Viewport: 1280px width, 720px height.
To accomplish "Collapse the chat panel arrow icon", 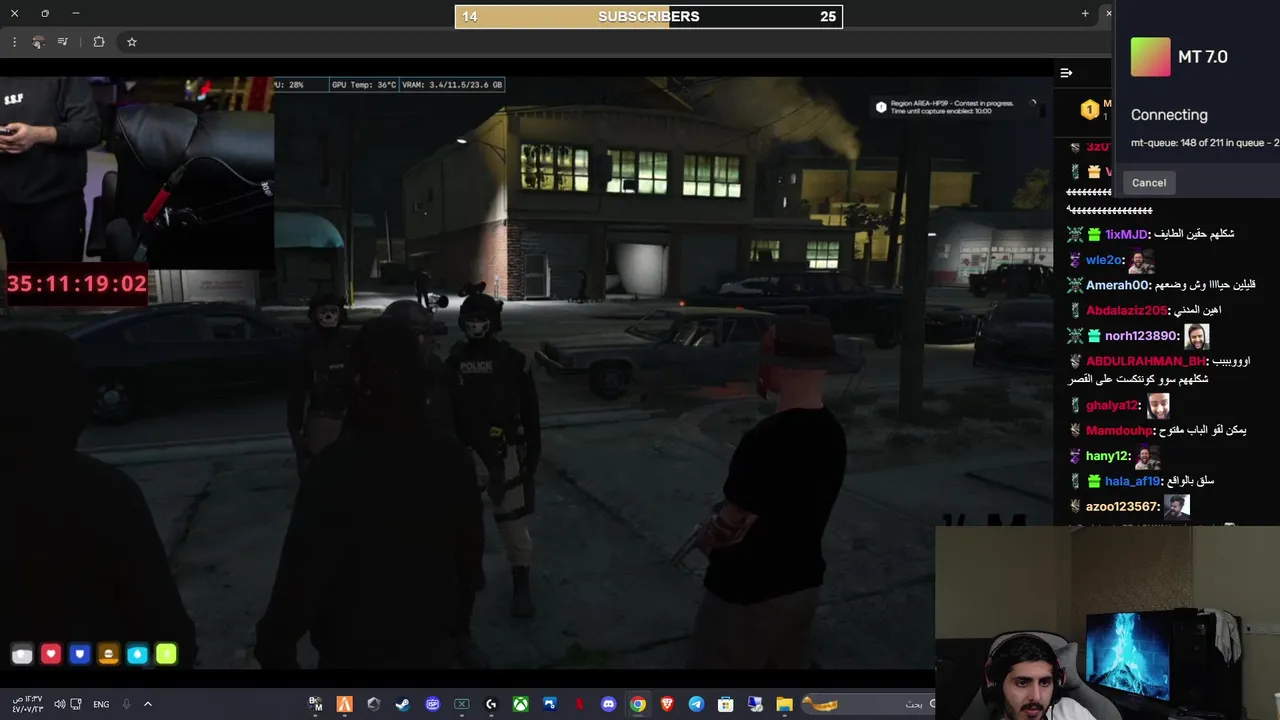I will click(1066, 73).
